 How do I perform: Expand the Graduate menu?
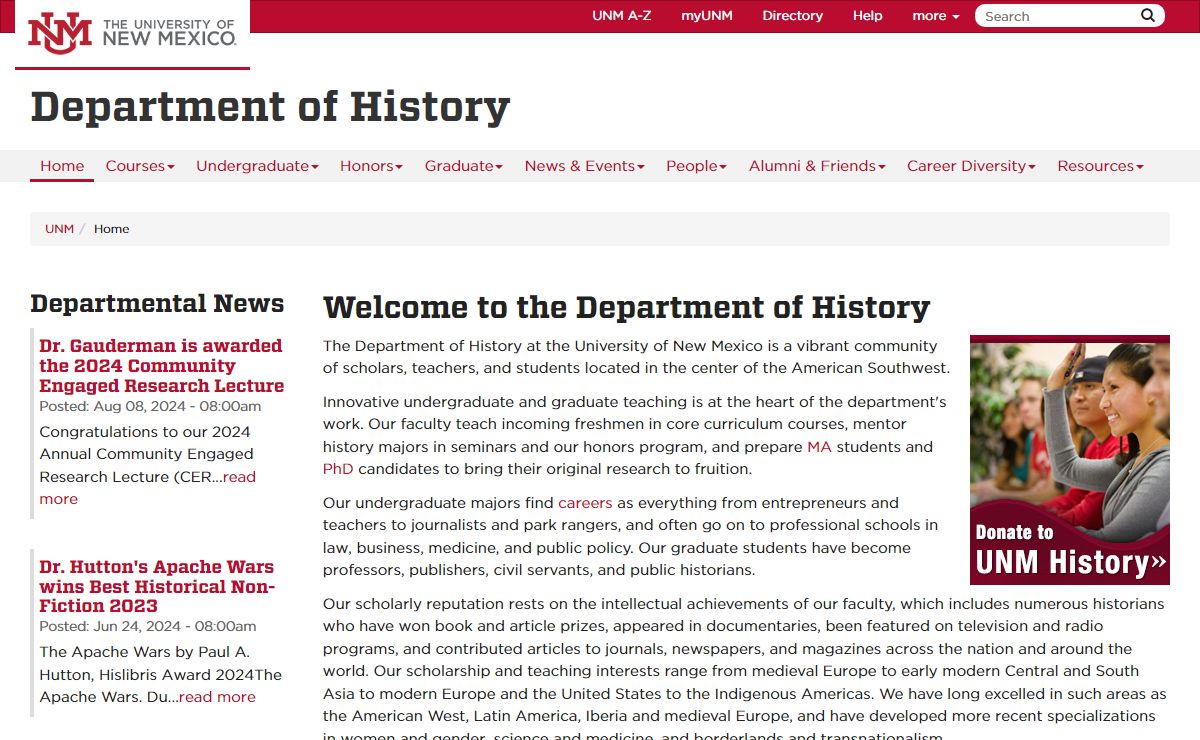463,166
